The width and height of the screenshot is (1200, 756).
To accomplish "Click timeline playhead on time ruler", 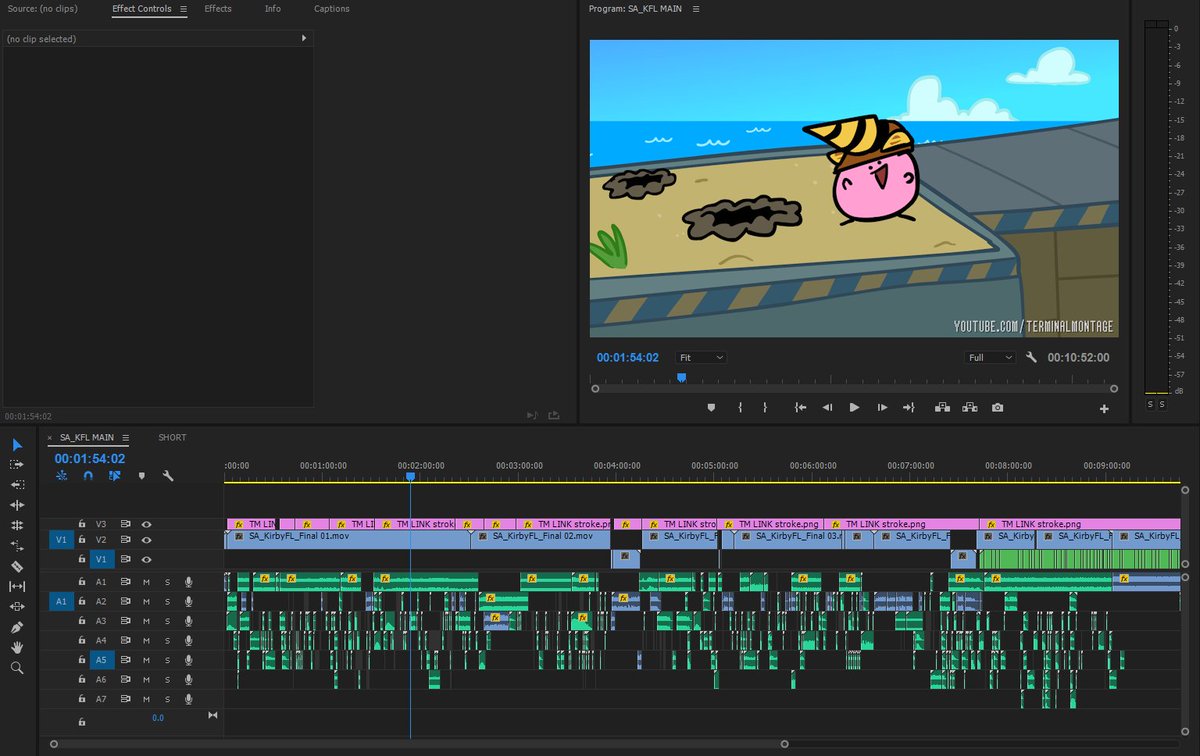I will coord(410,477).
